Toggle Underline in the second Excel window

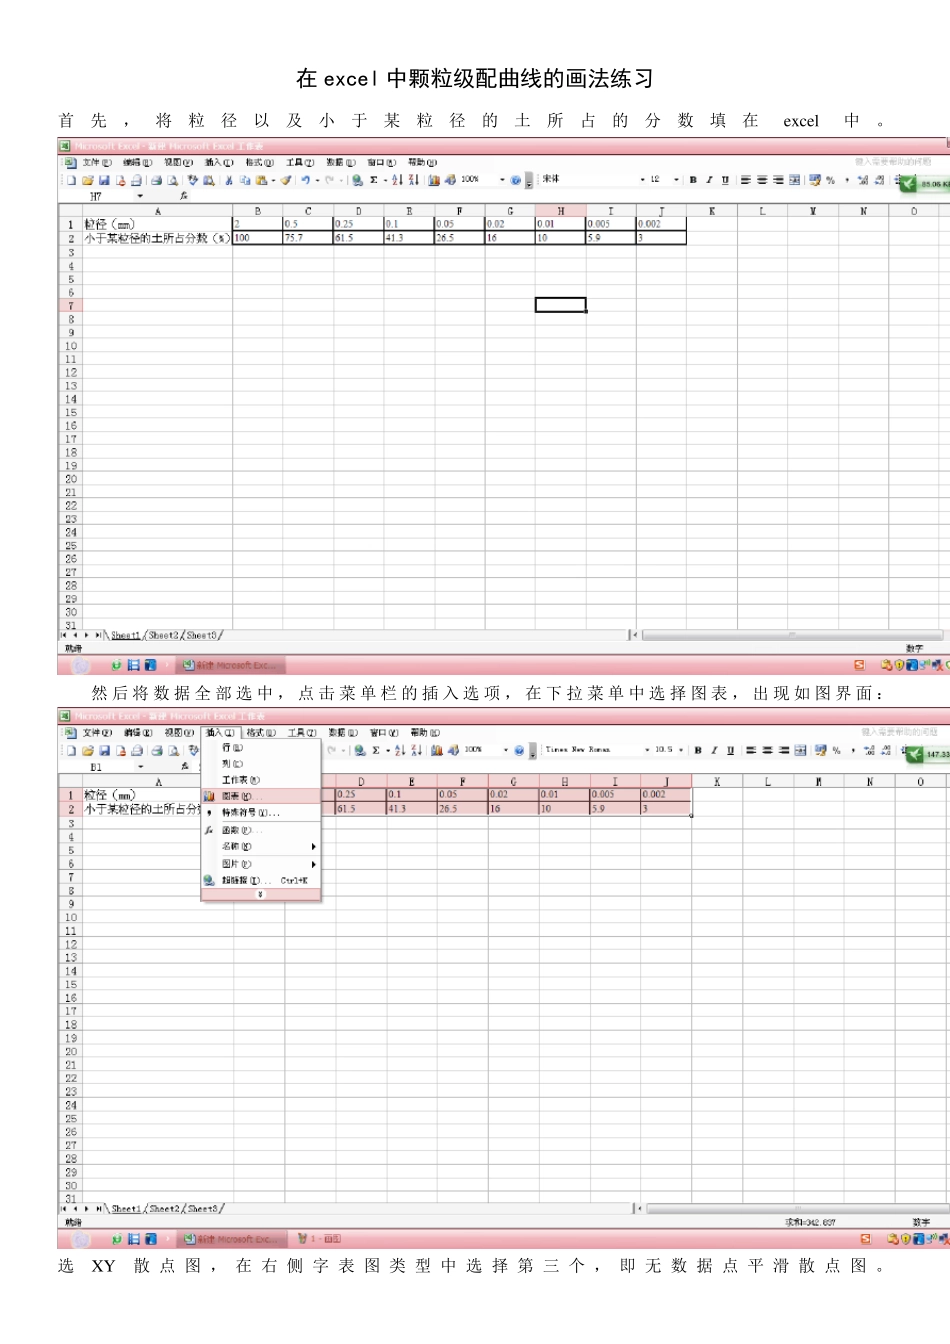click(x=730, y=750)
